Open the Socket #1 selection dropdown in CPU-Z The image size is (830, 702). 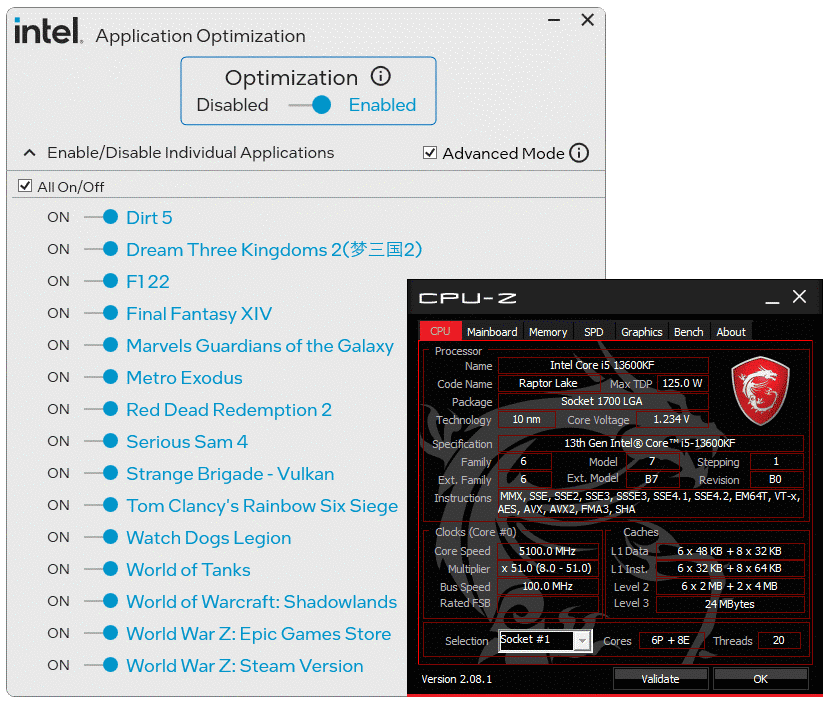coord(582,641)
